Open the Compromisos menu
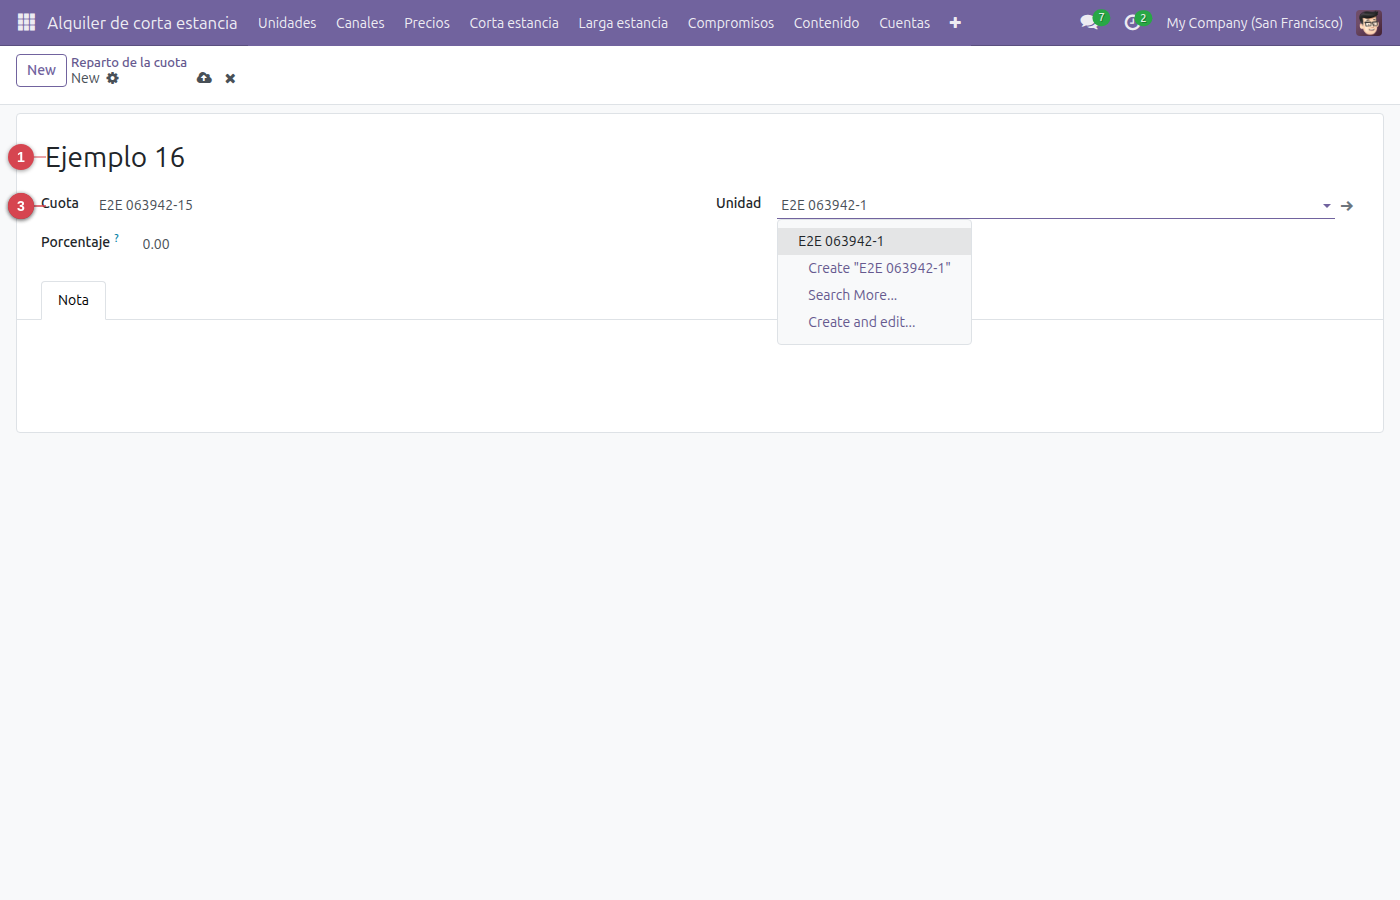This screenshot has height=900, width=1400. coord(731,22)
